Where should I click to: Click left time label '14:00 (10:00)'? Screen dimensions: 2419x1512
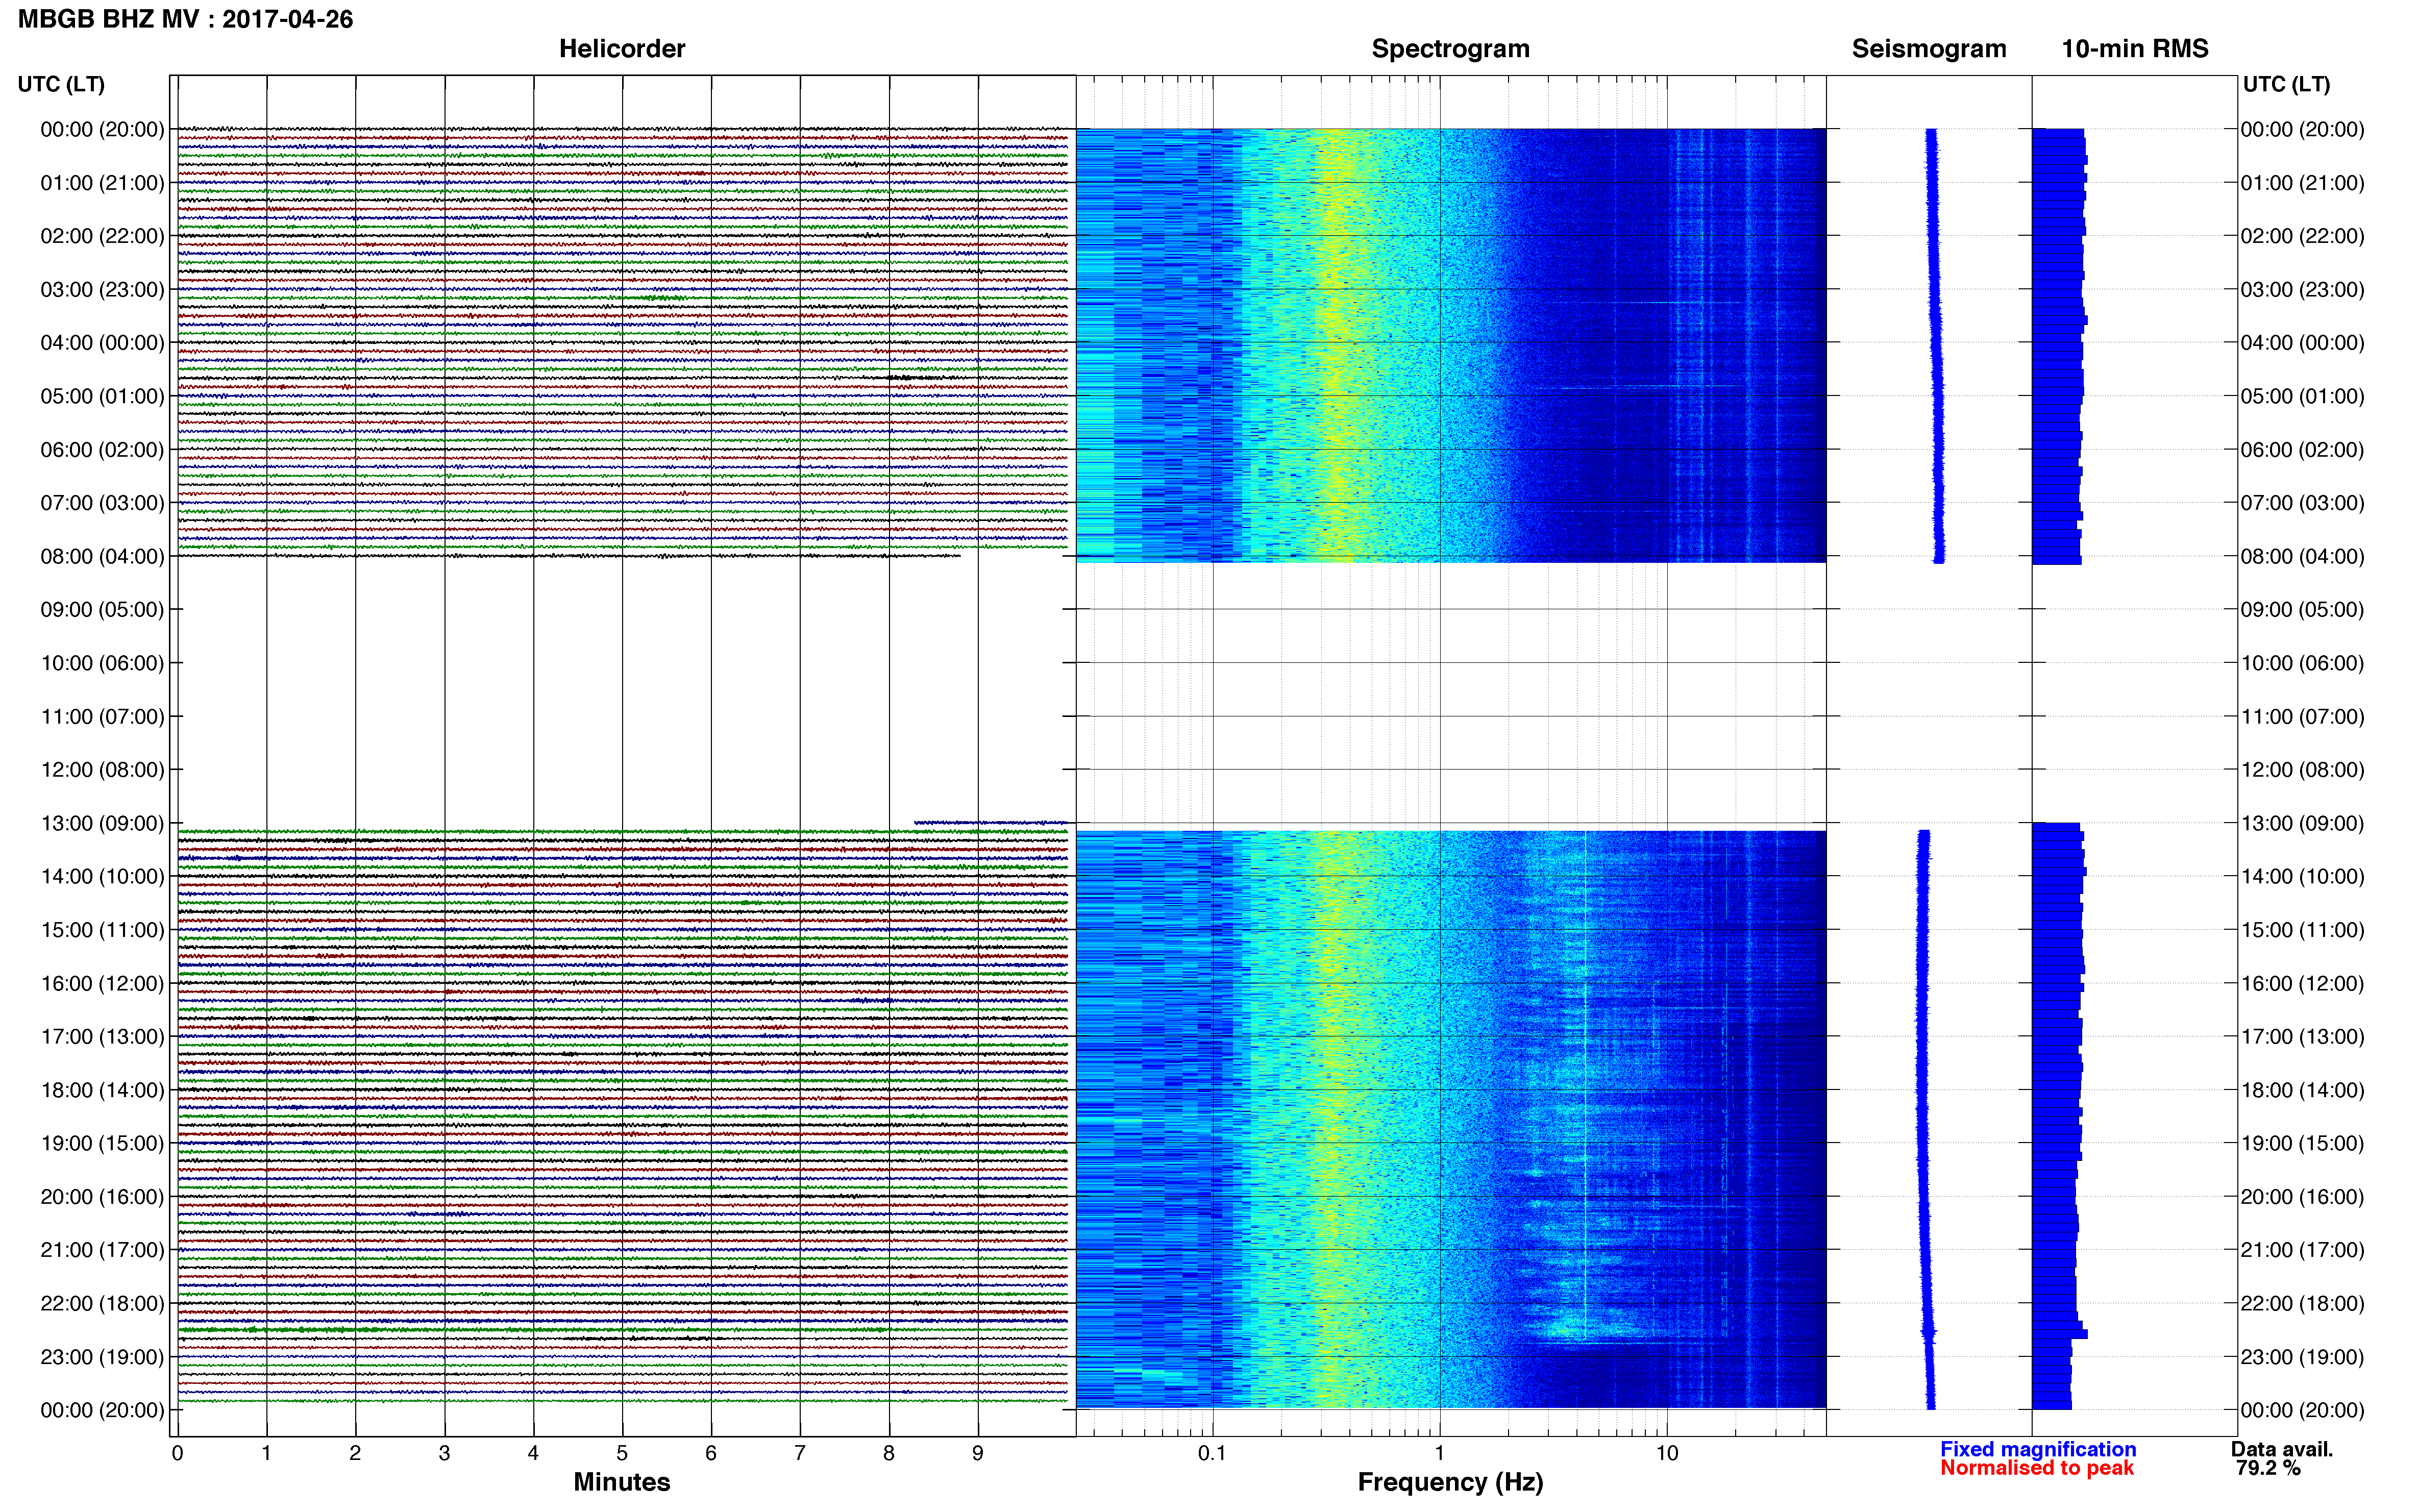pyautogui.click(x=102, y=876)
